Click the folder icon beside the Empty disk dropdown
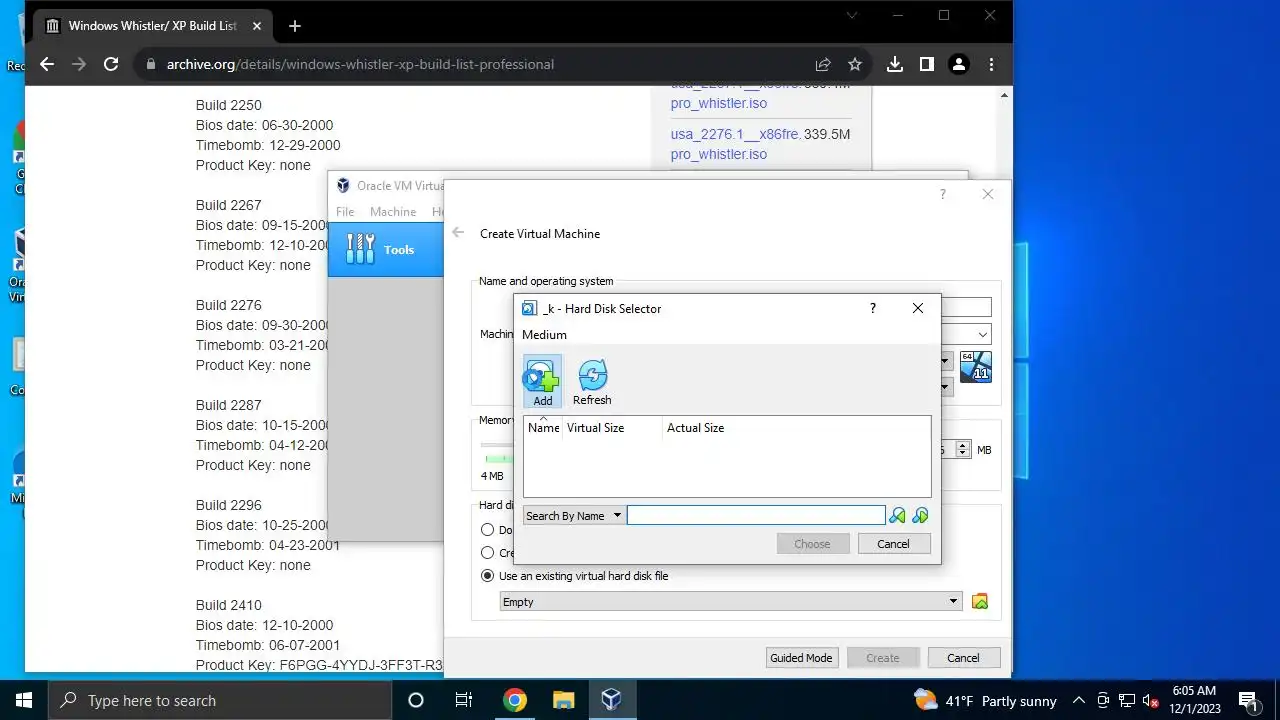Viewport: 1280px width, 720px height. [x=980, y=602]
